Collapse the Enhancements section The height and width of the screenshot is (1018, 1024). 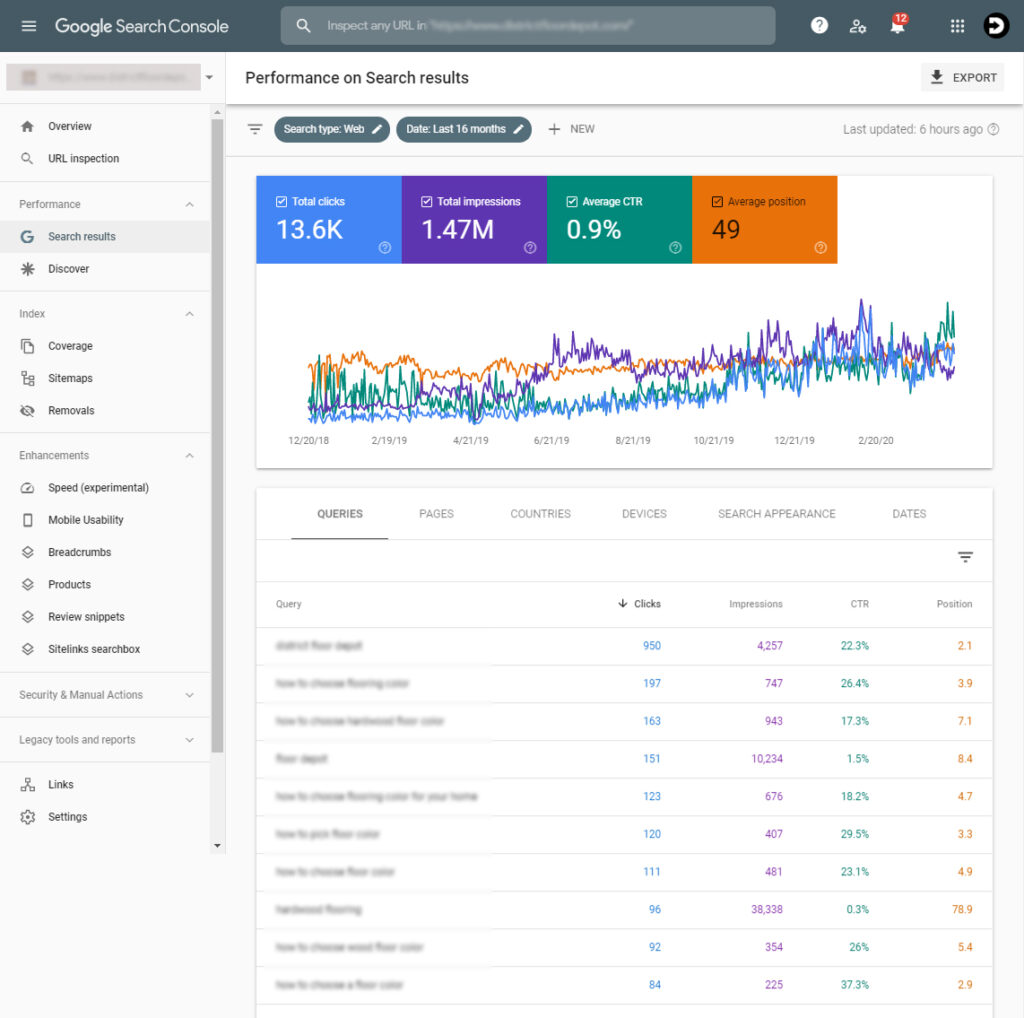[189, 456]
